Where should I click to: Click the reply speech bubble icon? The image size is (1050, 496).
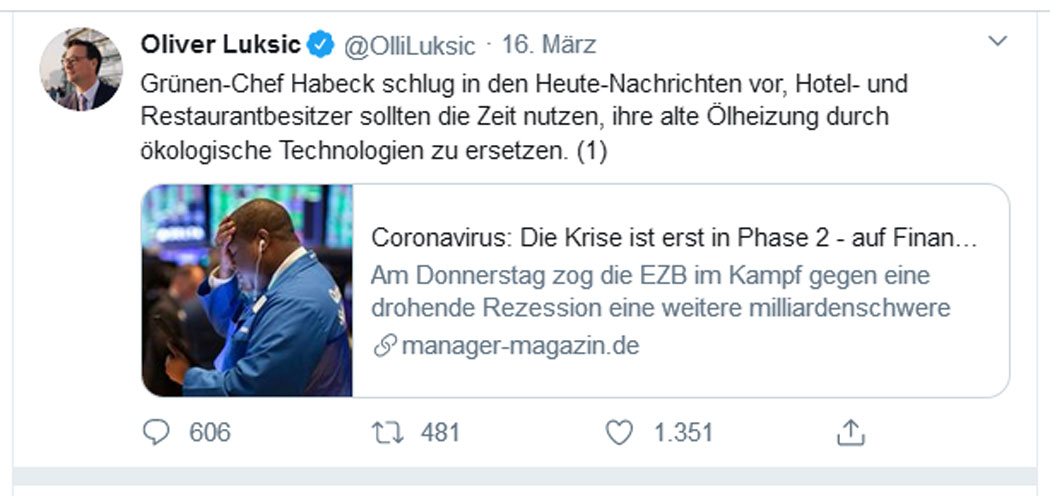tap(157, 432)
